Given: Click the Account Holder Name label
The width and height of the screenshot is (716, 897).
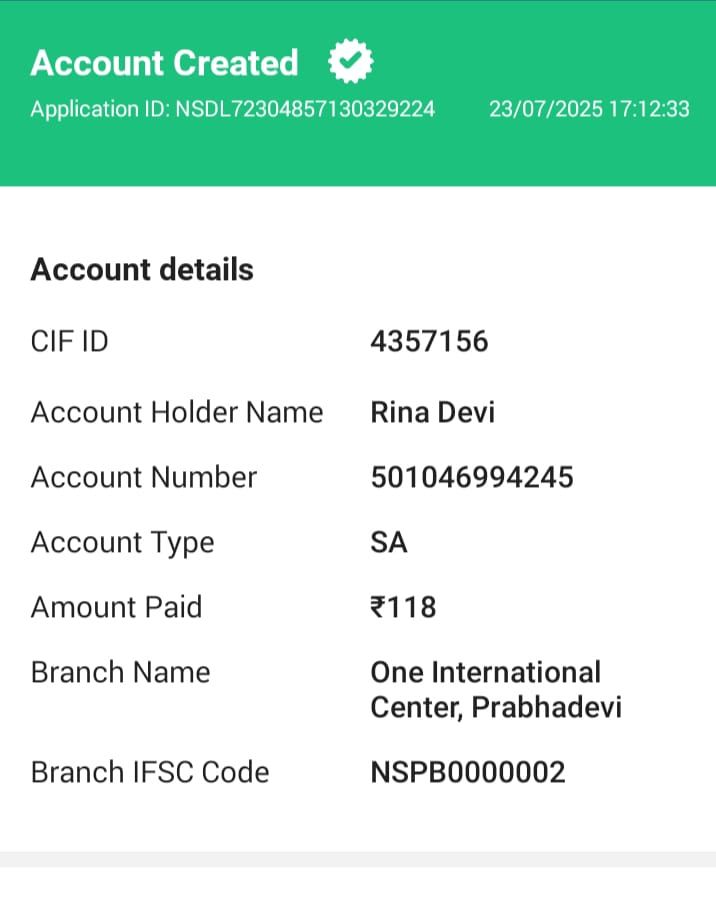Looking at the screenshot, I should tap(177, 412).
